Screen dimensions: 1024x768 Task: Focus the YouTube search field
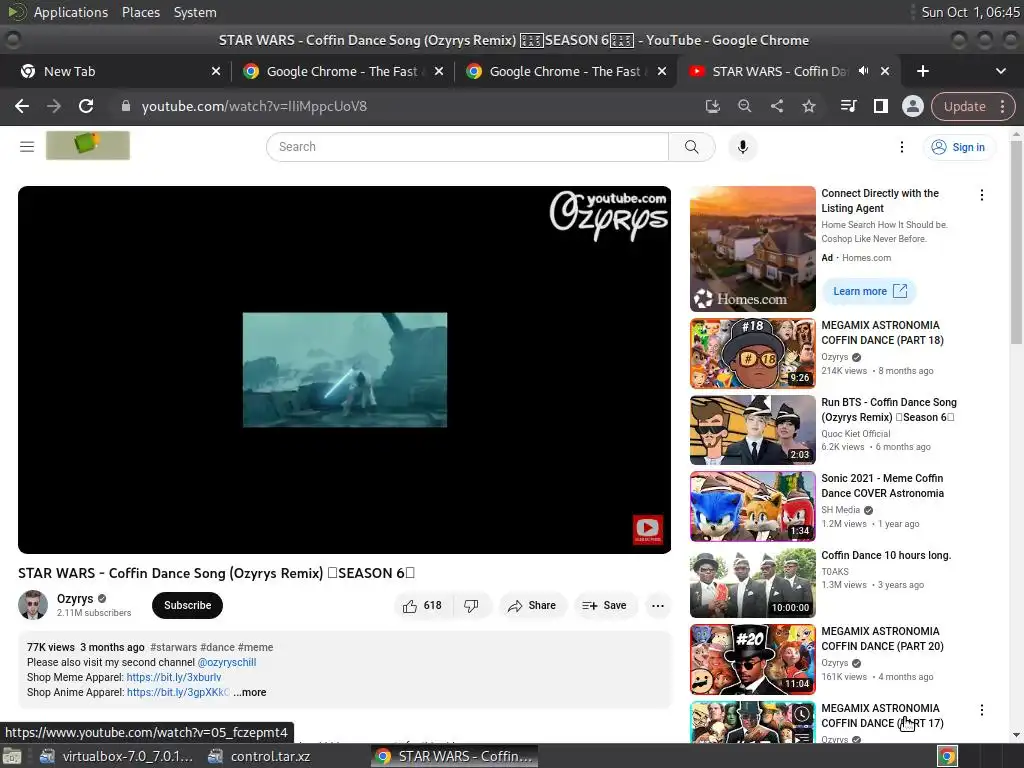coord(468,147)
